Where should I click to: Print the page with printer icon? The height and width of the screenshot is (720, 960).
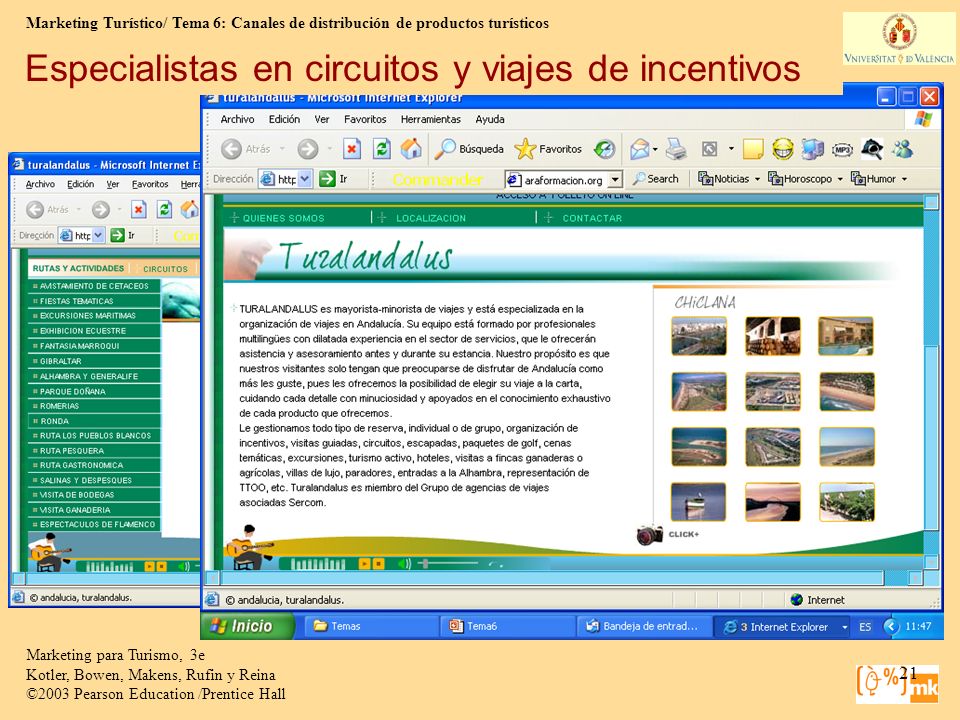pyautogui.click(x=677, y=149)
